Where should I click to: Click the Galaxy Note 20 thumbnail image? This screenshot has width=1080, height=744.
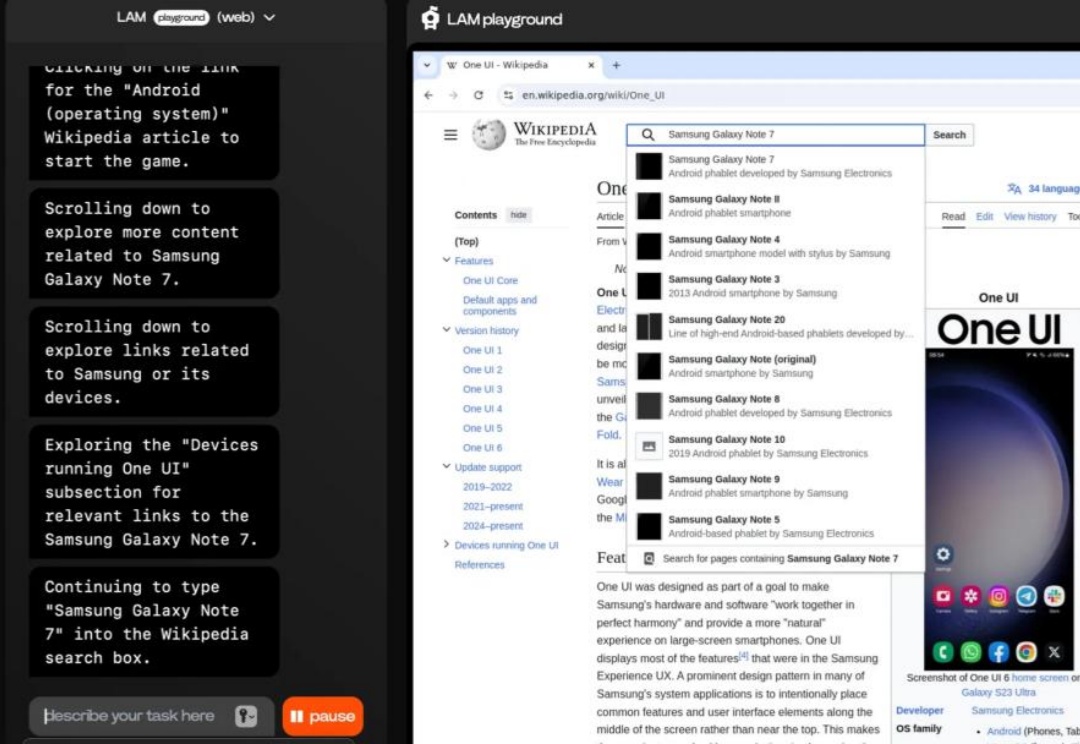tap(649, 327)
